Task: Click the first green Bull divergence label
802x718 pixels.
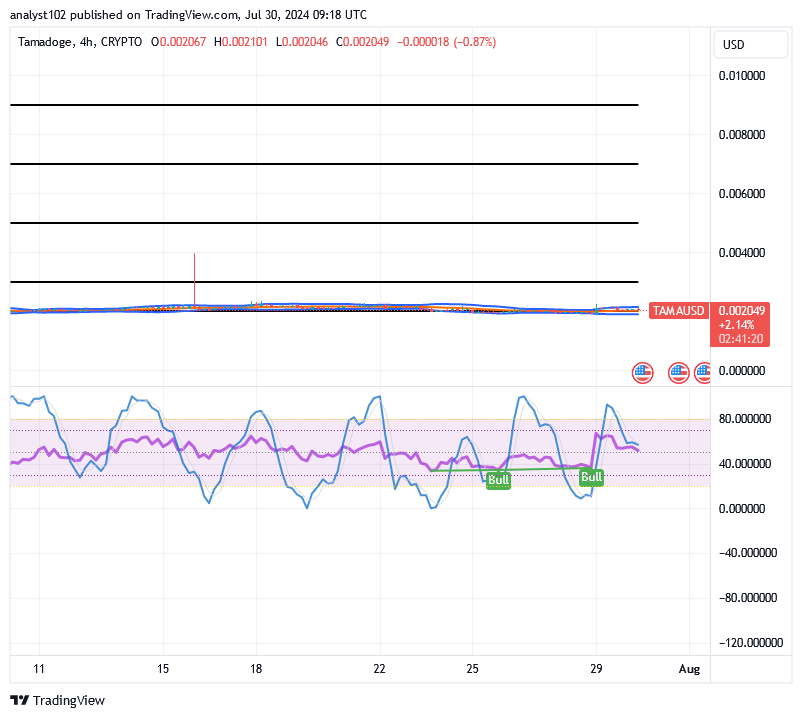Action: 498,480
